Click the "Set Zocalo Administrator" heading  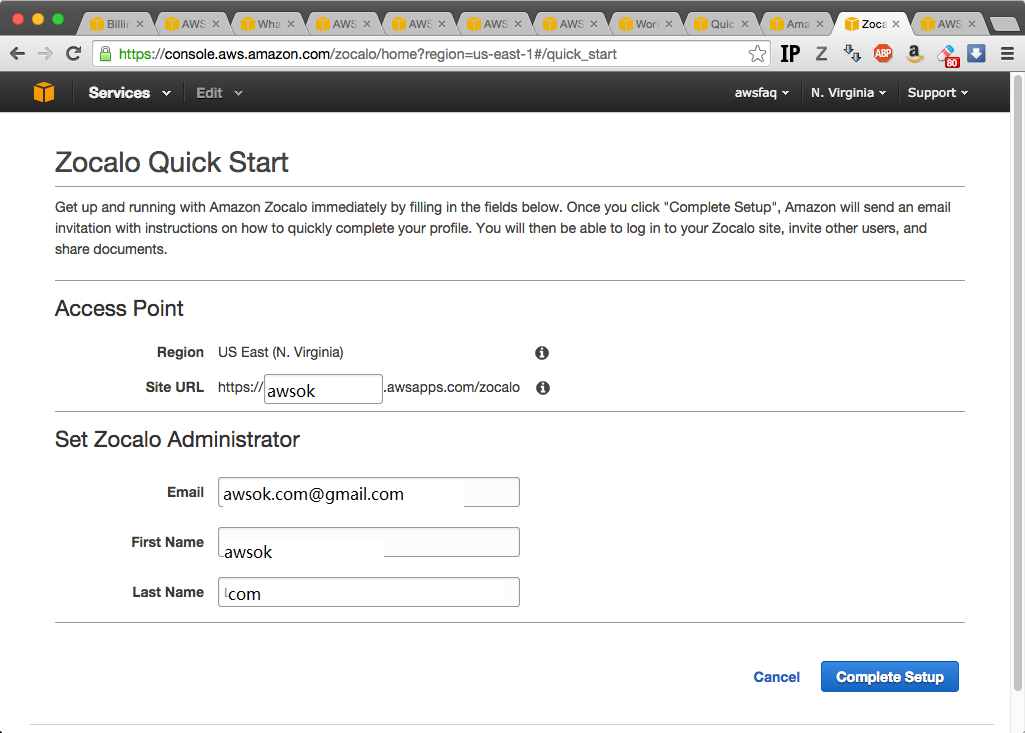tap(177, 439)
